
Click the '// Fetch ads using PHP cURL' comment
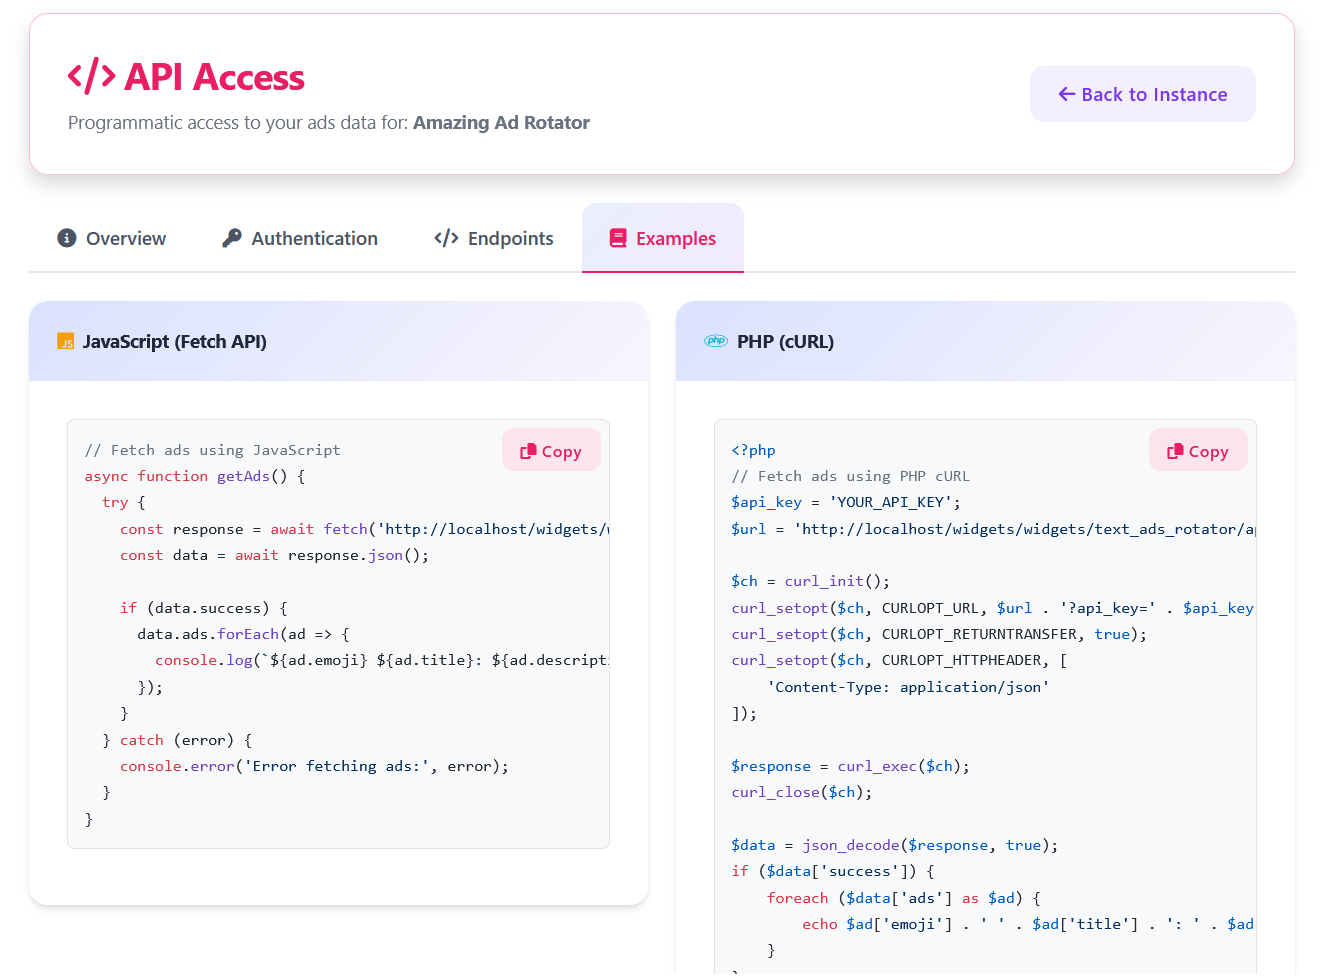pos(850,476)
